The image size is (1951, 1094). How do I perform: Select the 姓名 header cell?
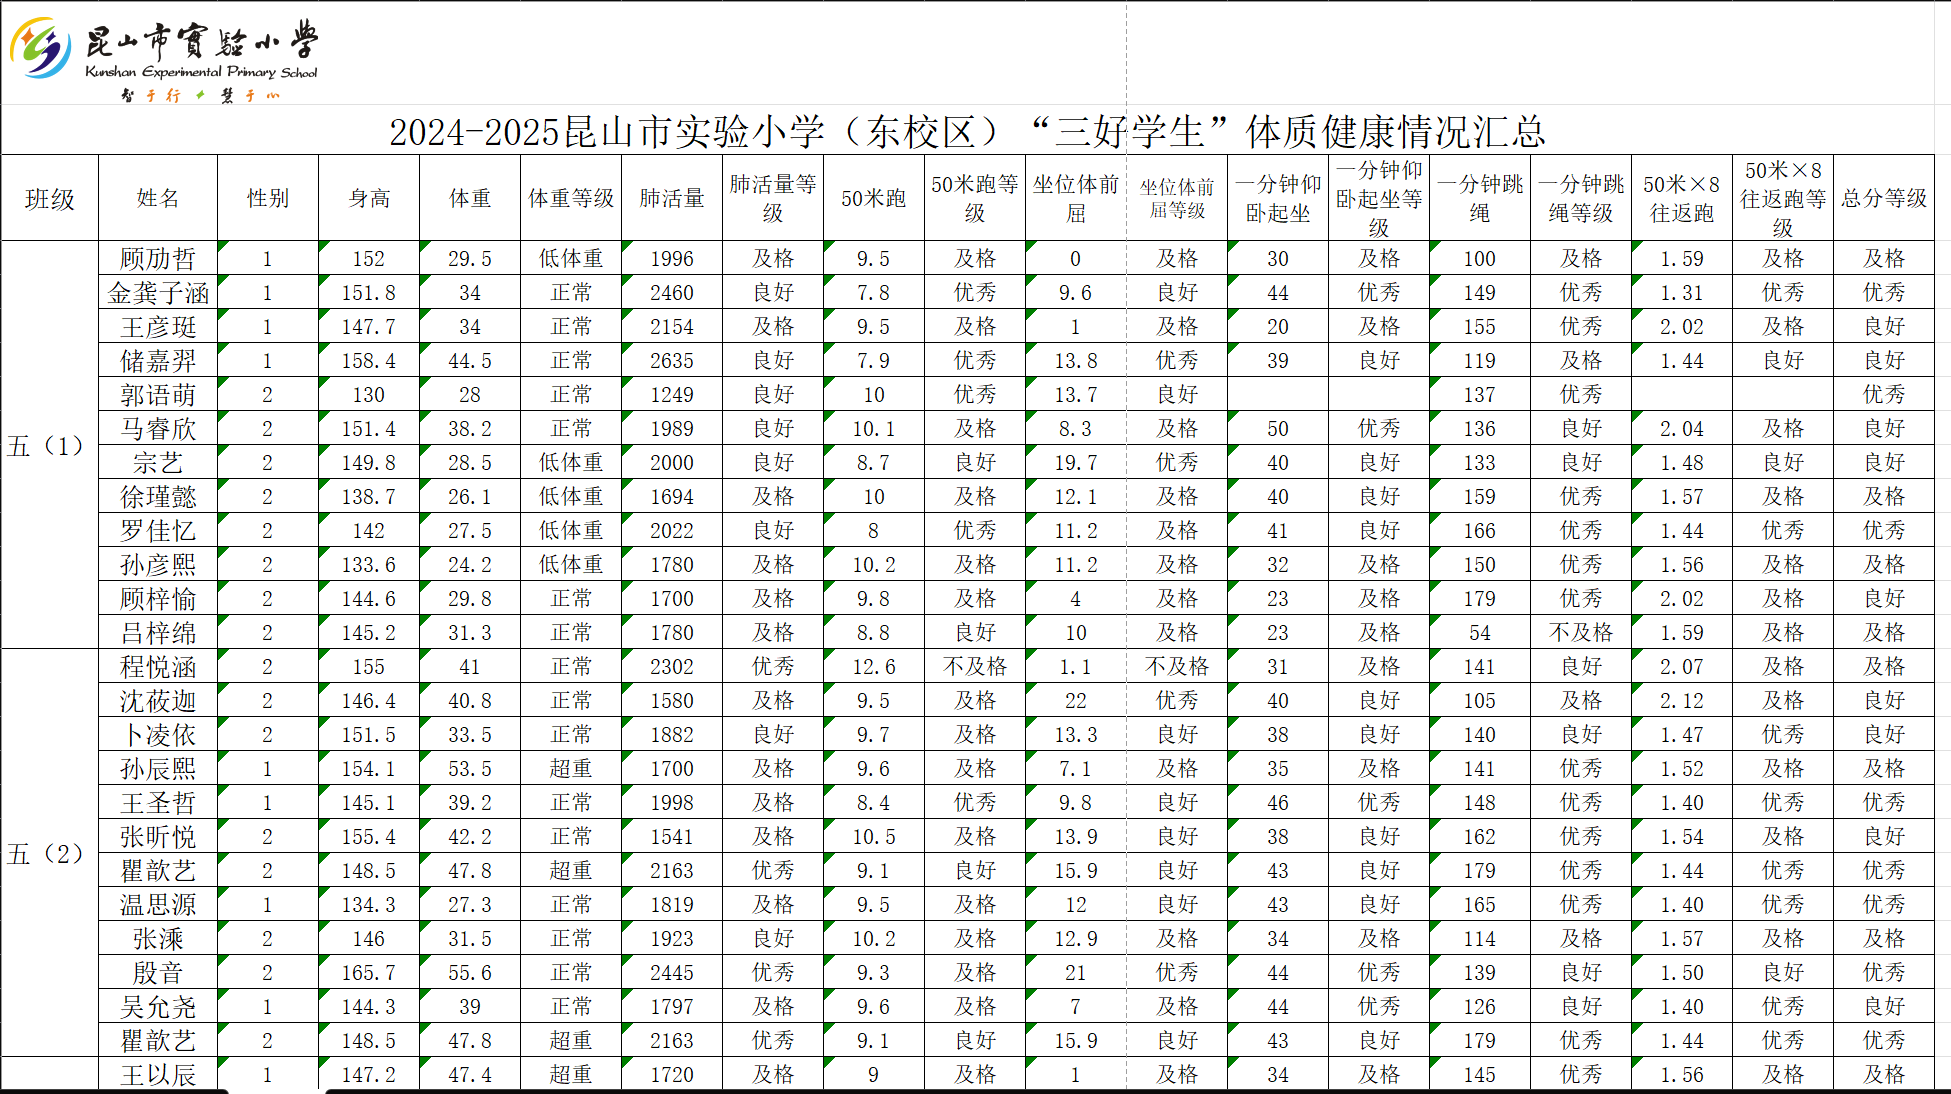158,198
